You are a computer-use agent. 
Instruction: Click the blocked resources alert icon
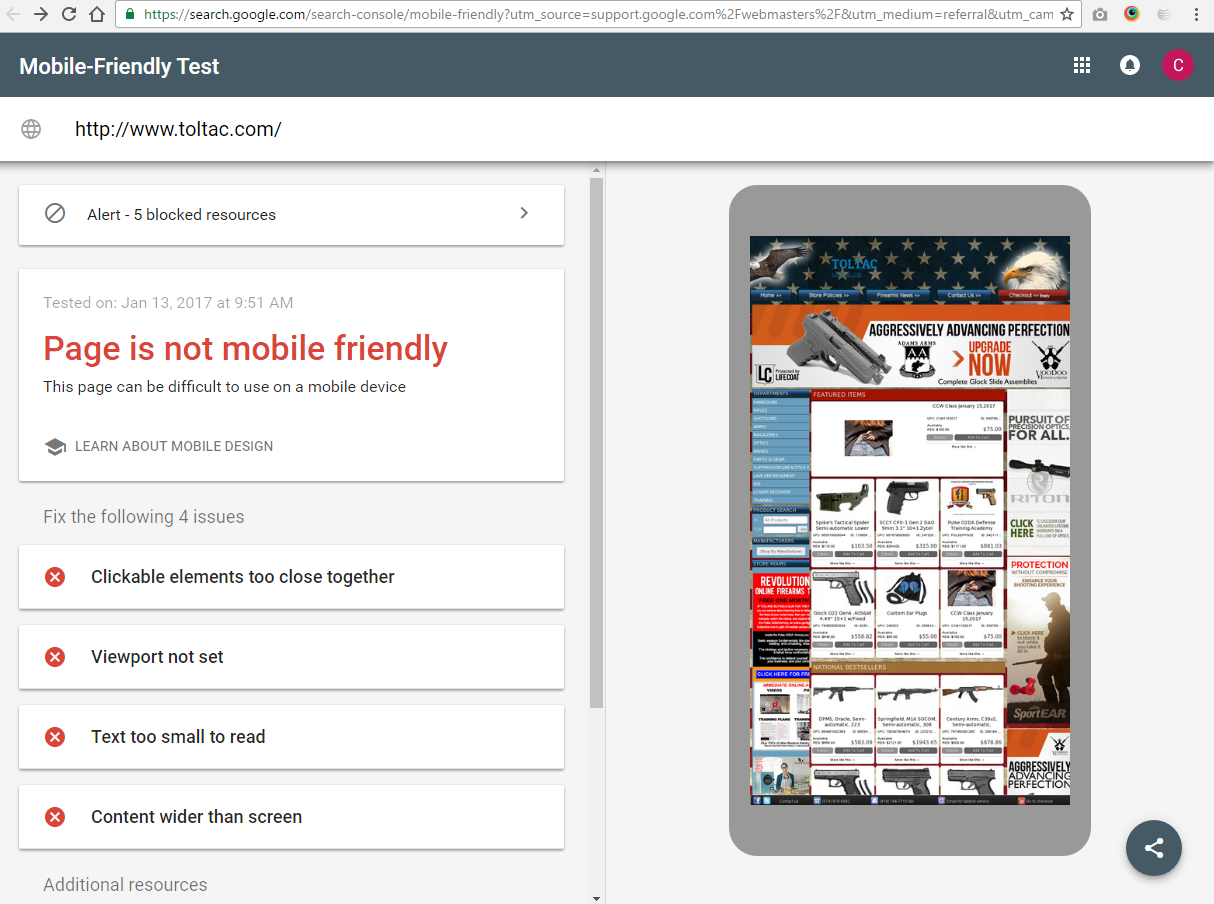[x=55, y=213]
